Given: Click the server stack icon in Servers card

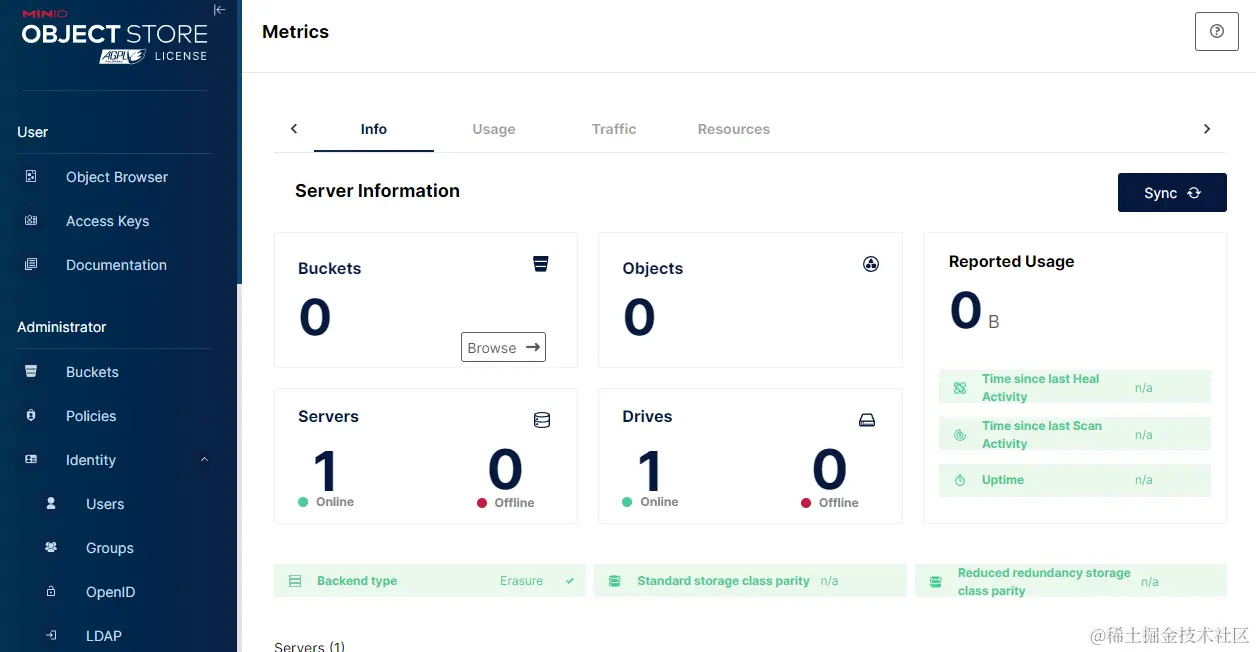Looking at the screenshot, I should click(542, 420).
